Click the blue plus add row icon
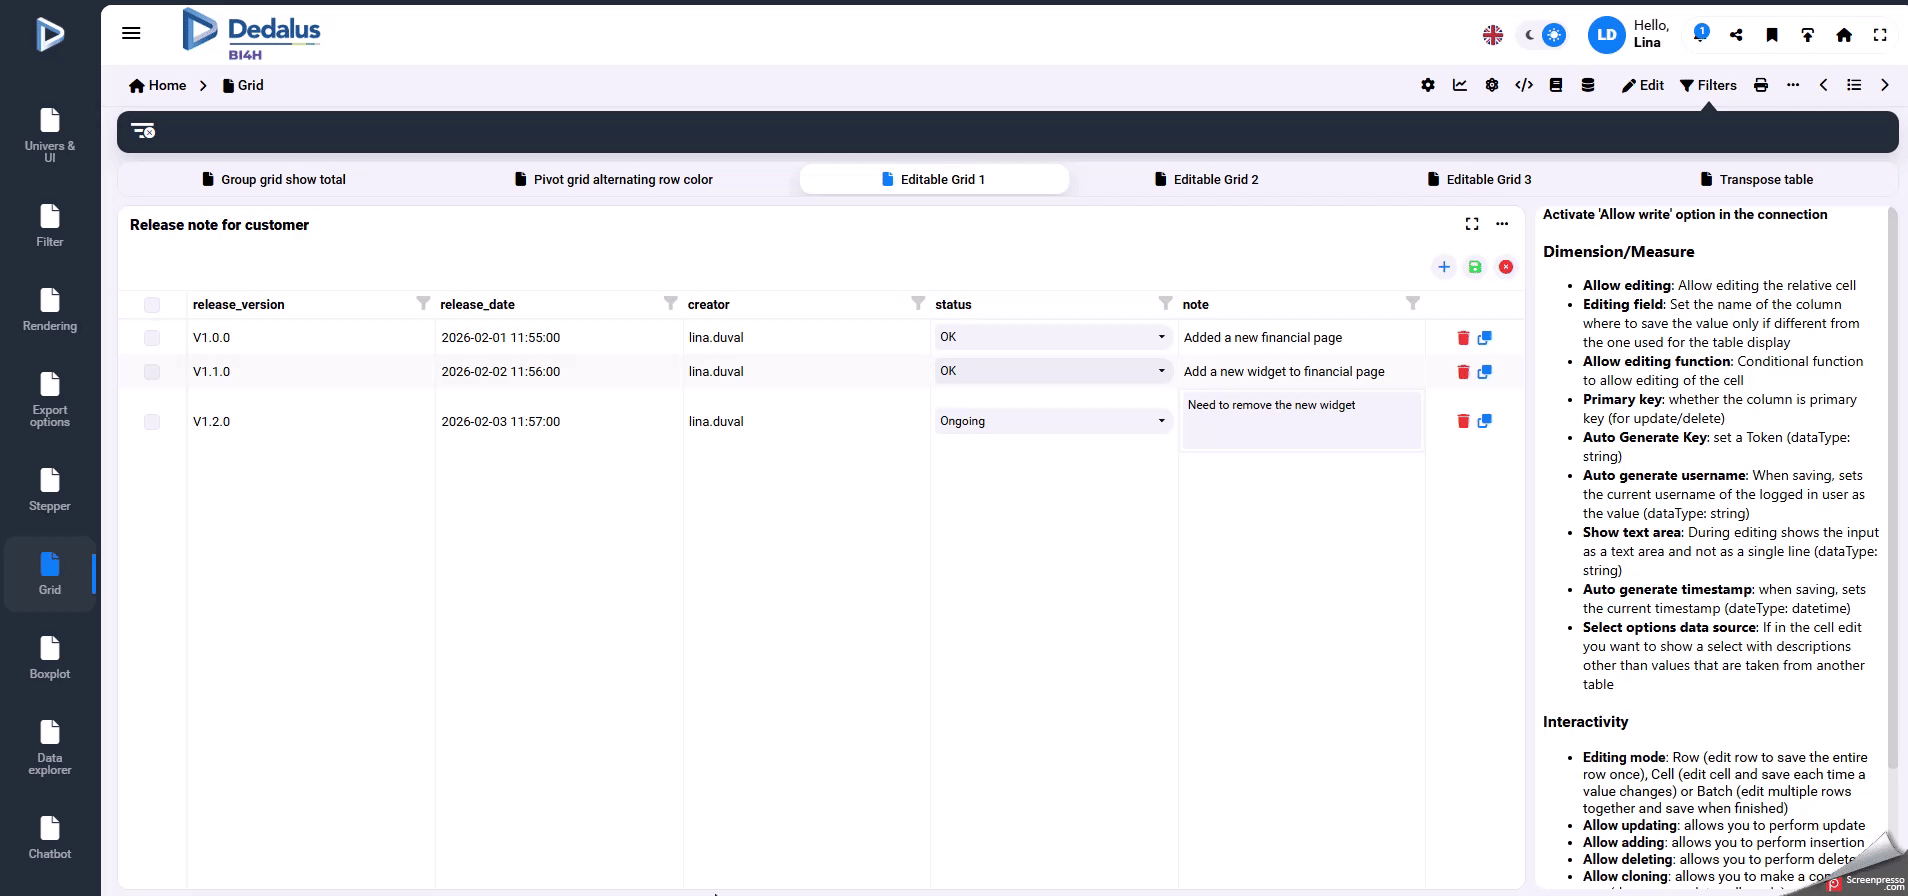 [1443, 267]
